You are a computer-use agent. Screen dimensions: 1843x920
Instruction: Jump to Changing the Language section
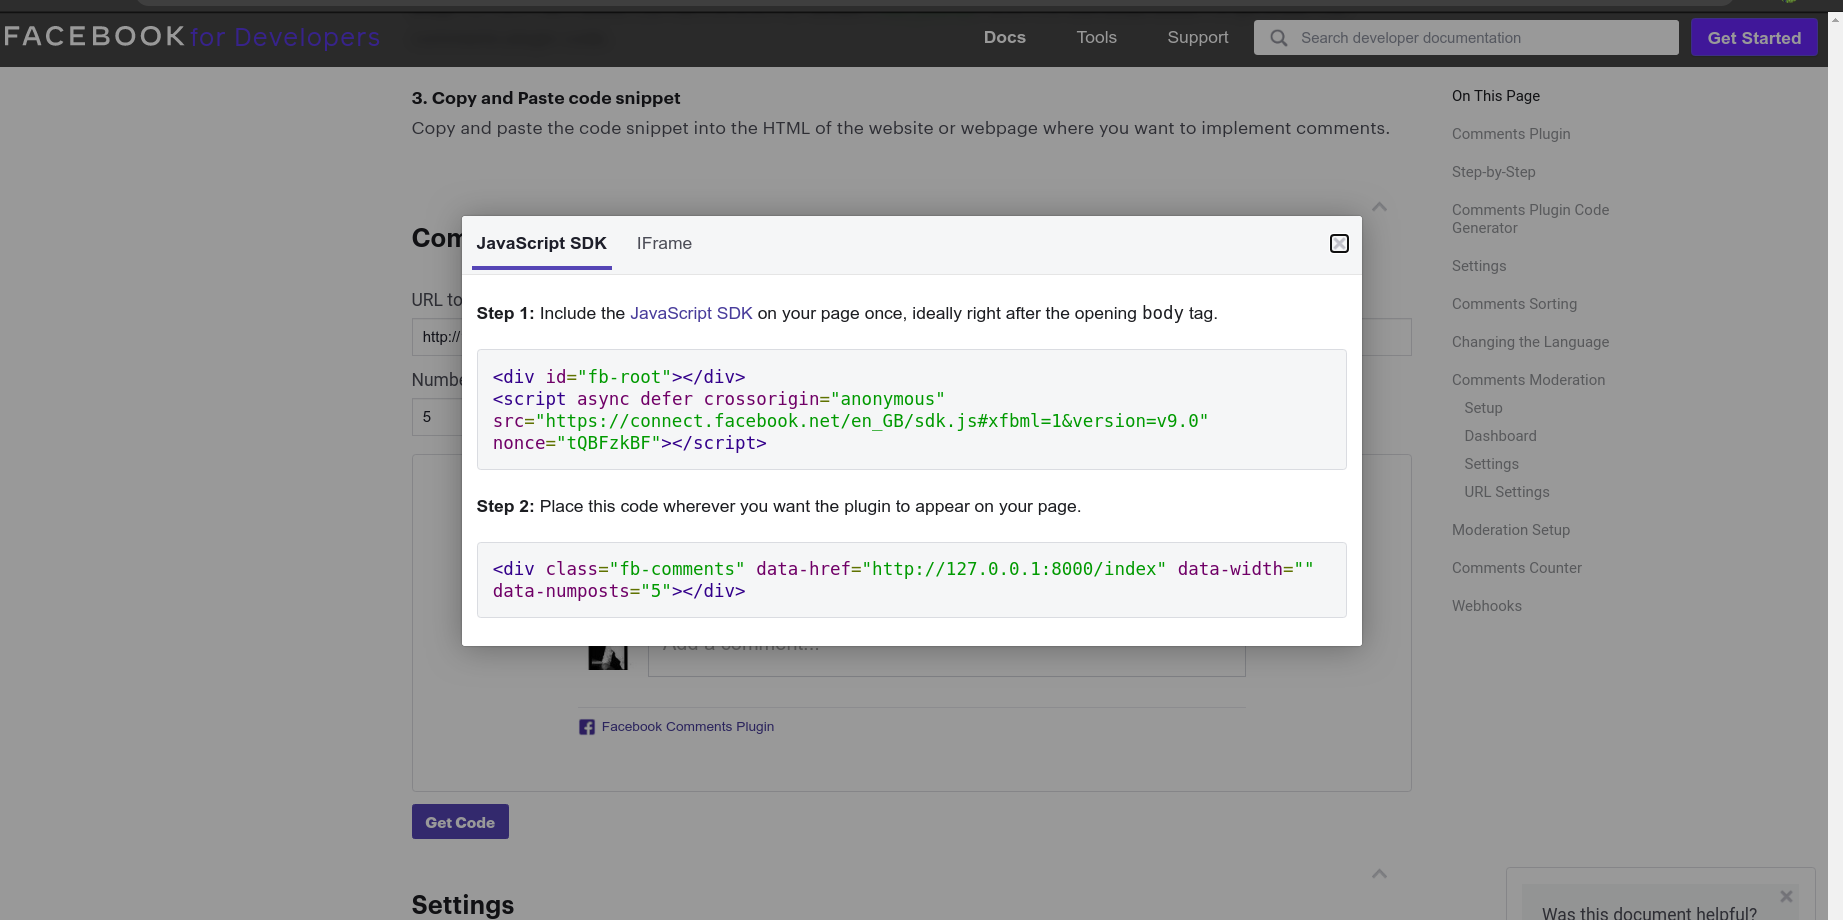1530,342
